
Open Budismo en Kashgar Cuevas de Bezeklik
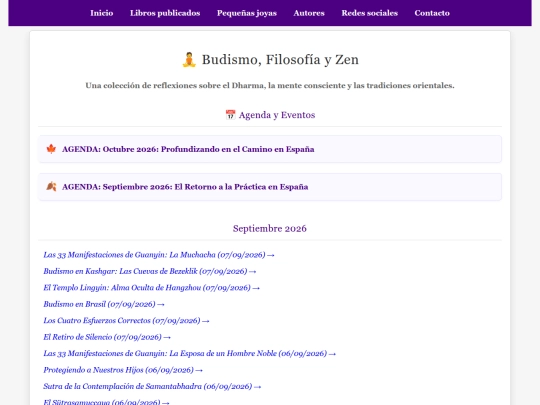pos(150,271)
